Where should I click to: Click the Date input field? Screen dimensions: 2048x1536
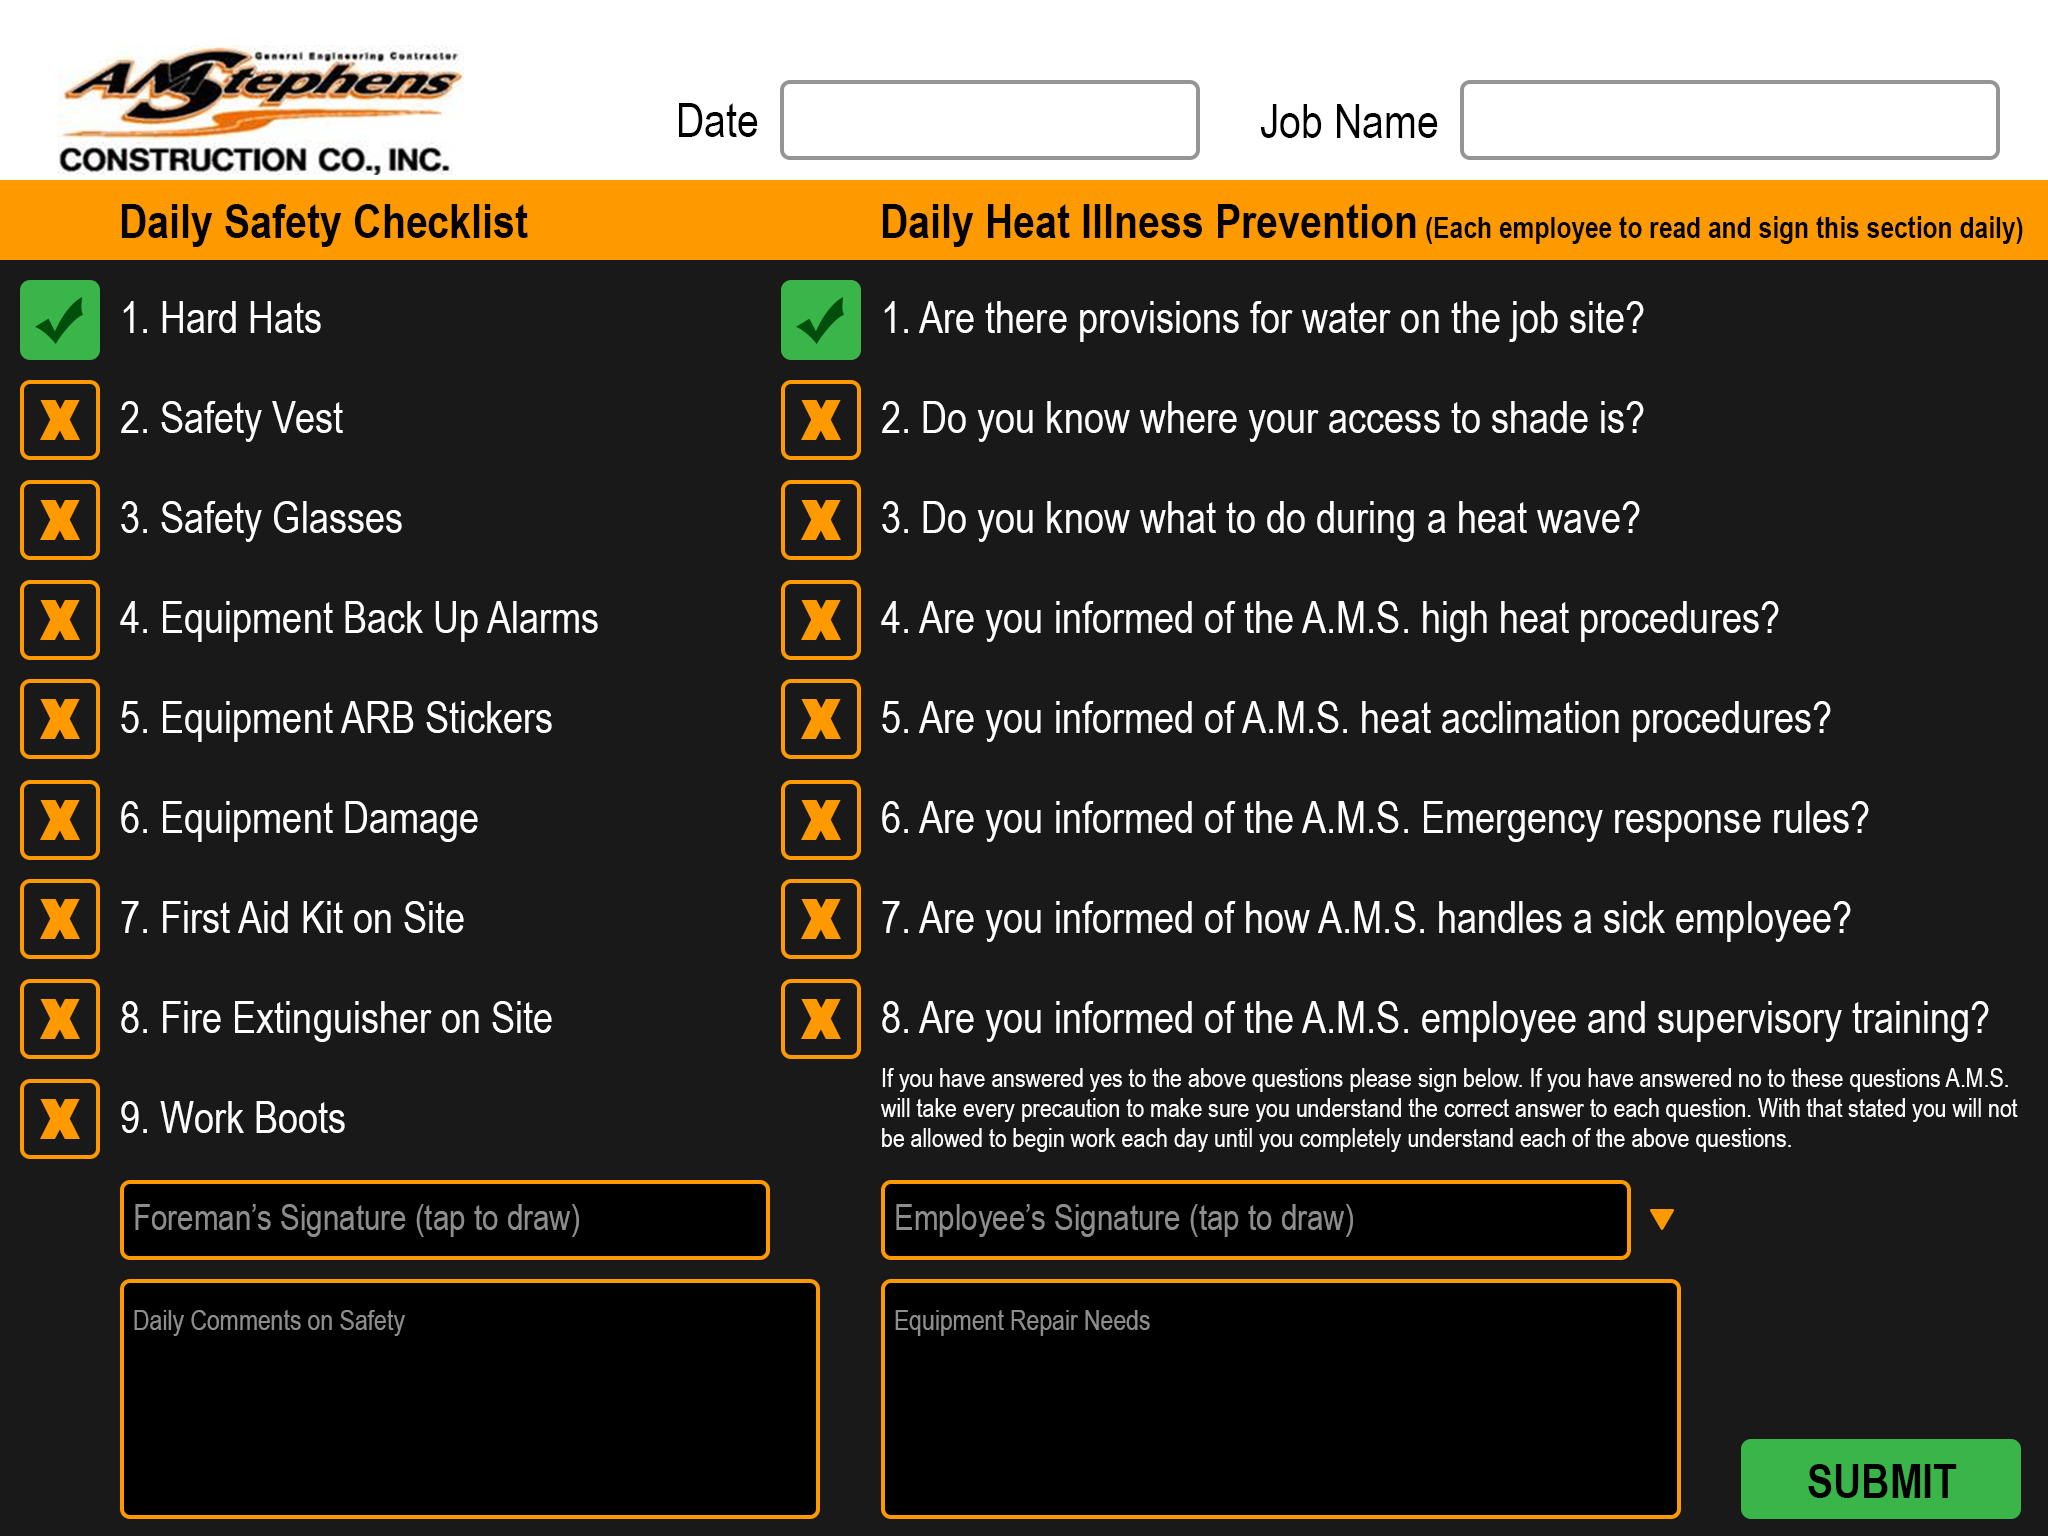click(x=989, y=120)
